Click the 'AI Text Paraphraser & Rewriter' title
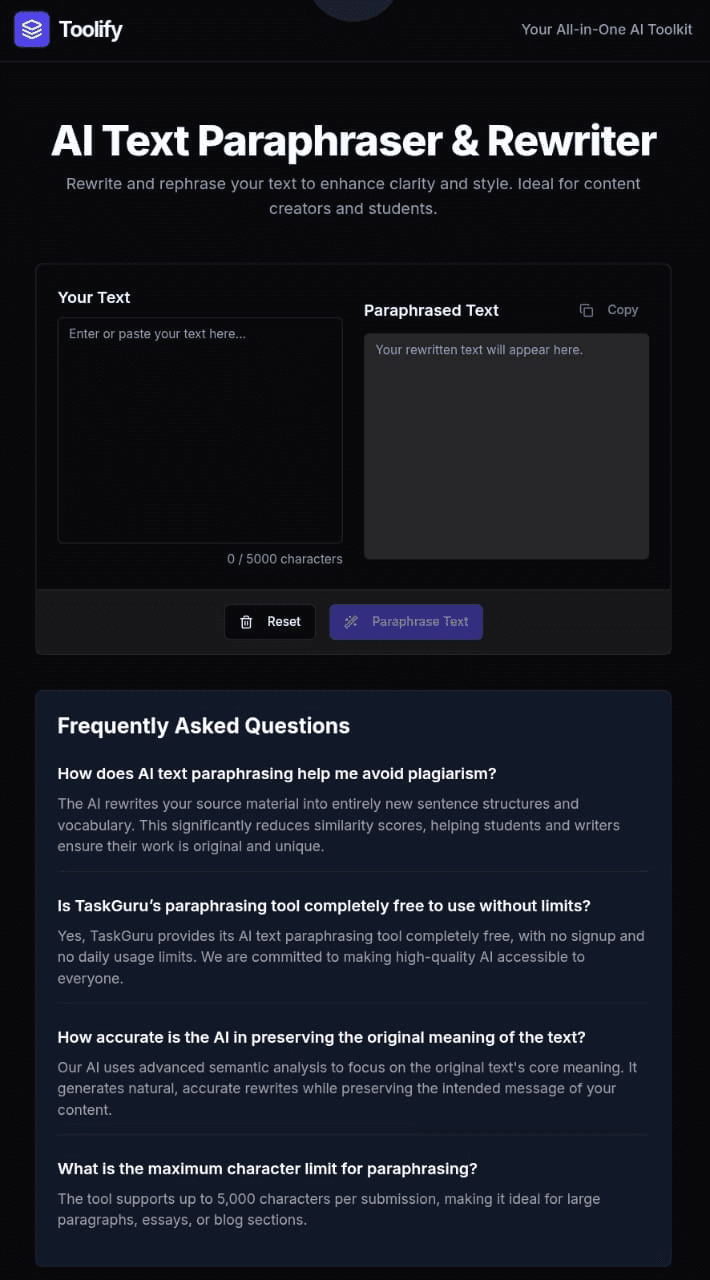Screen dimensions: 710x1280 pos(354,141)
